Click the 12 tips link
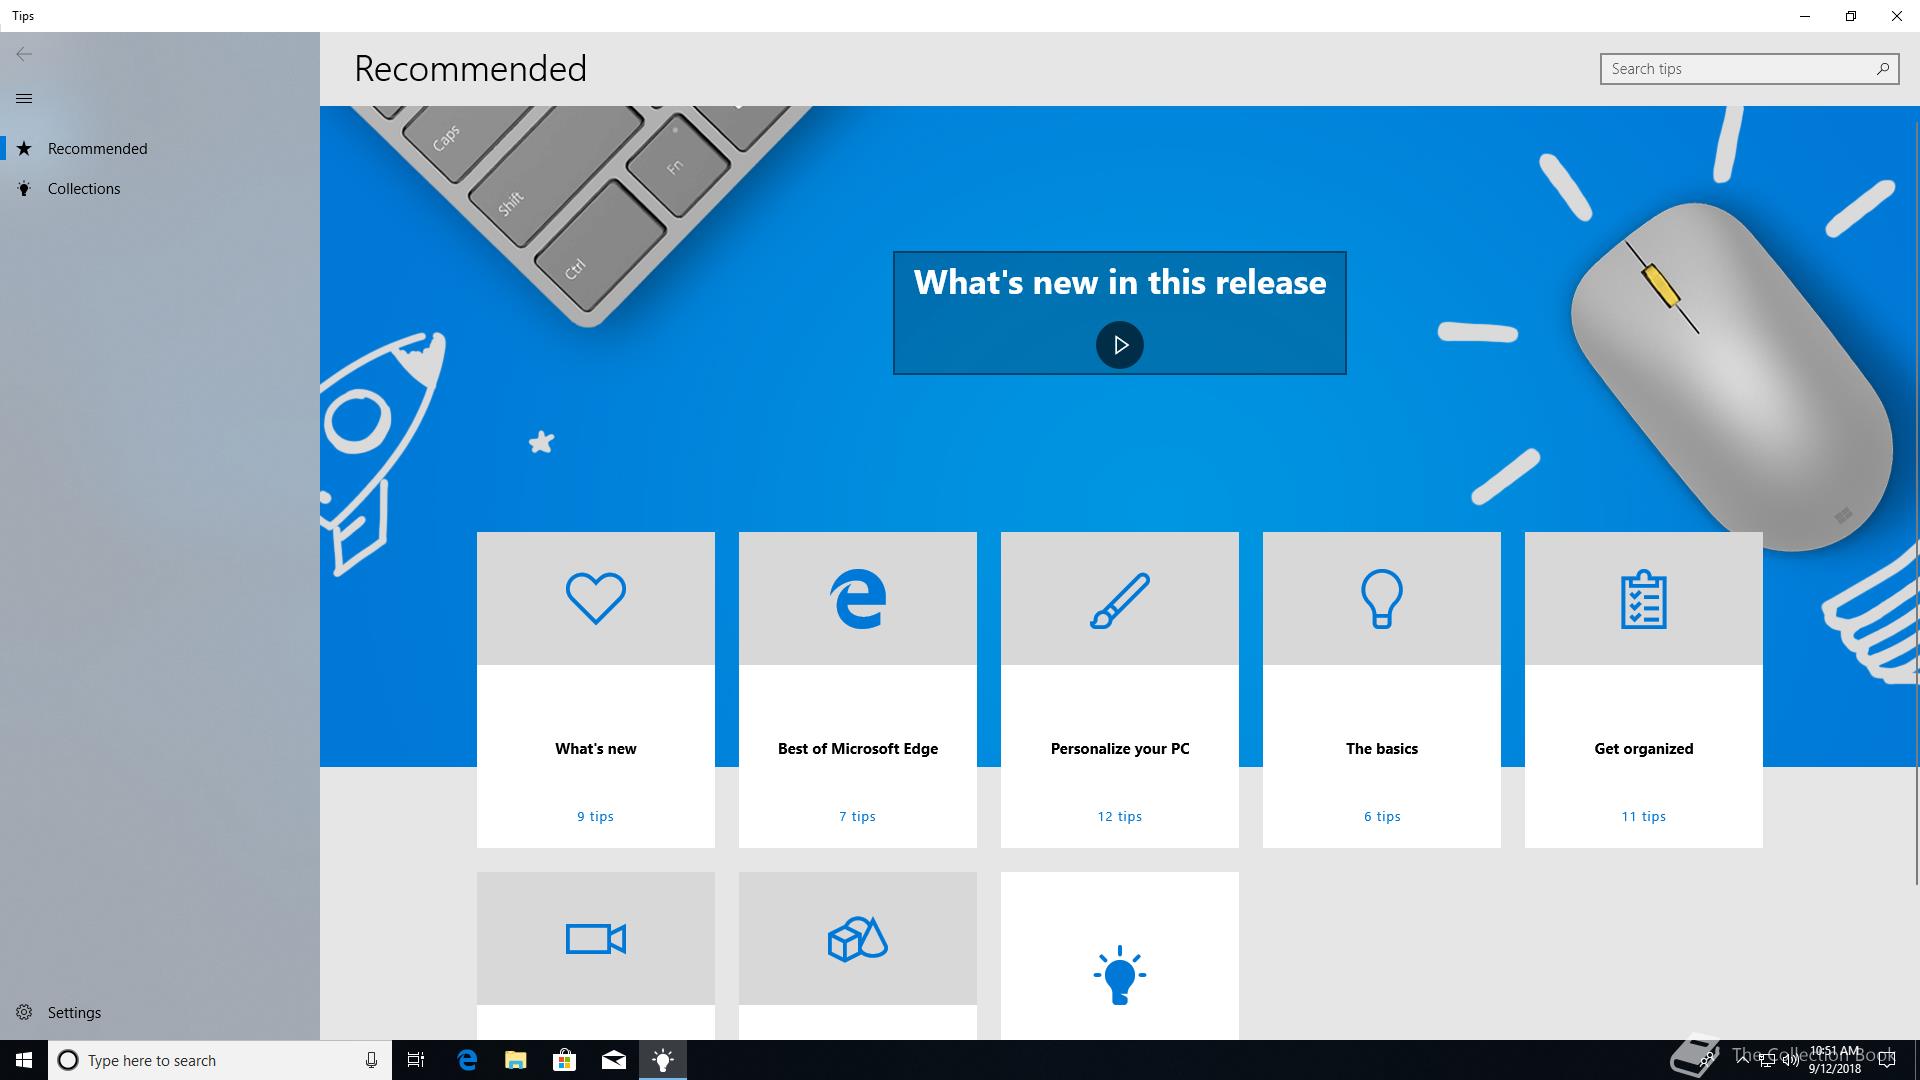The image size is (1920, 1080). (1120, 817)
